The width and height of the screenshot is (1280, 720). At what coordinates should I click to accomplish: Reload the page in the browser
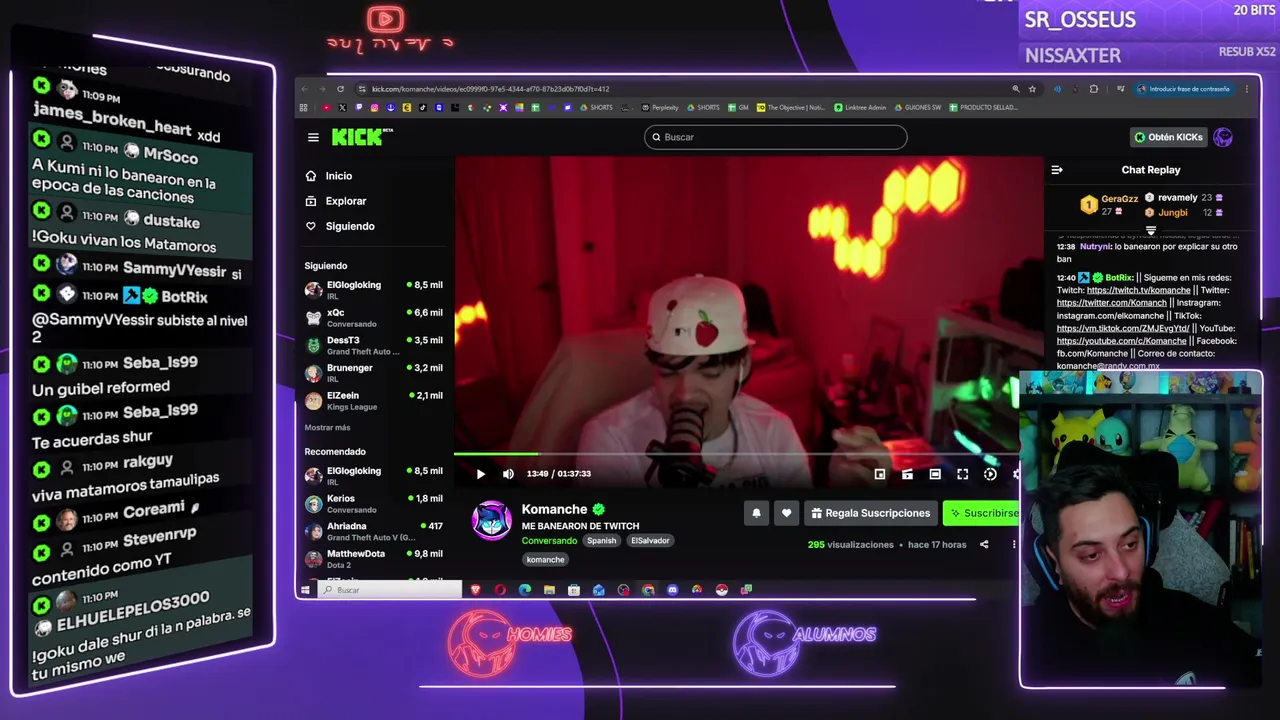[x=340, y=89]
